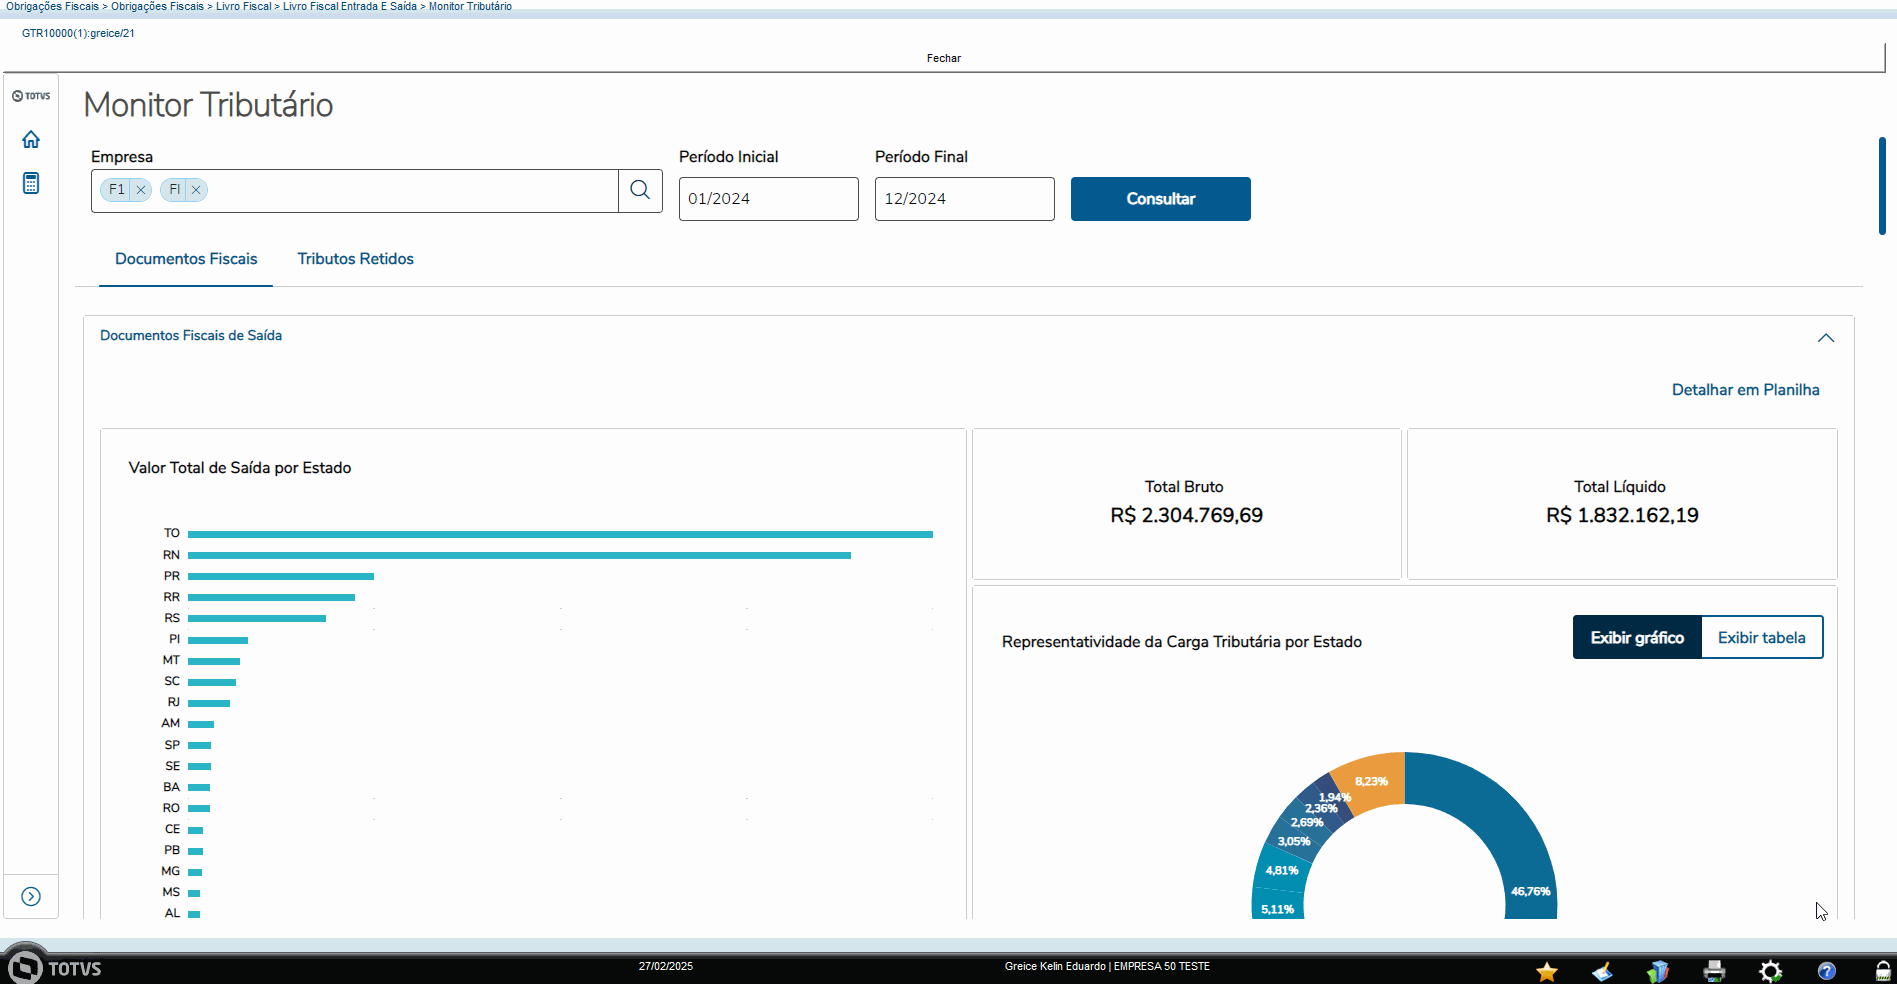Select Exibir tabela view
The height and width of the screenshot is (984, 1897).
click(1761, 638)
